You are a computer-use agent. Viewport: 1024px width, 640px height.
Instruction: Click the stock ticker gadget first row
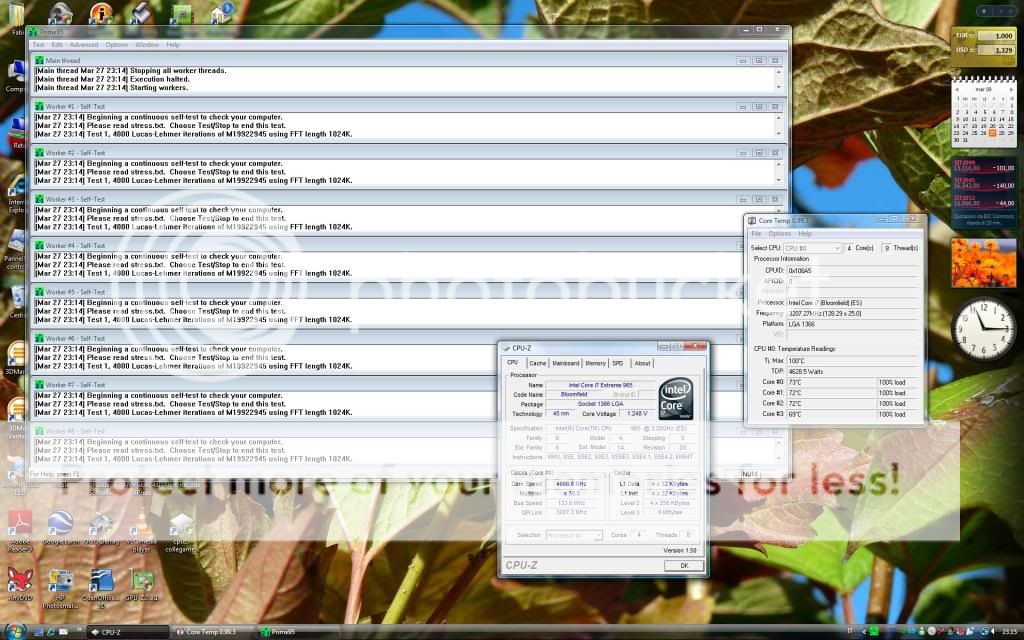[984, 166]
